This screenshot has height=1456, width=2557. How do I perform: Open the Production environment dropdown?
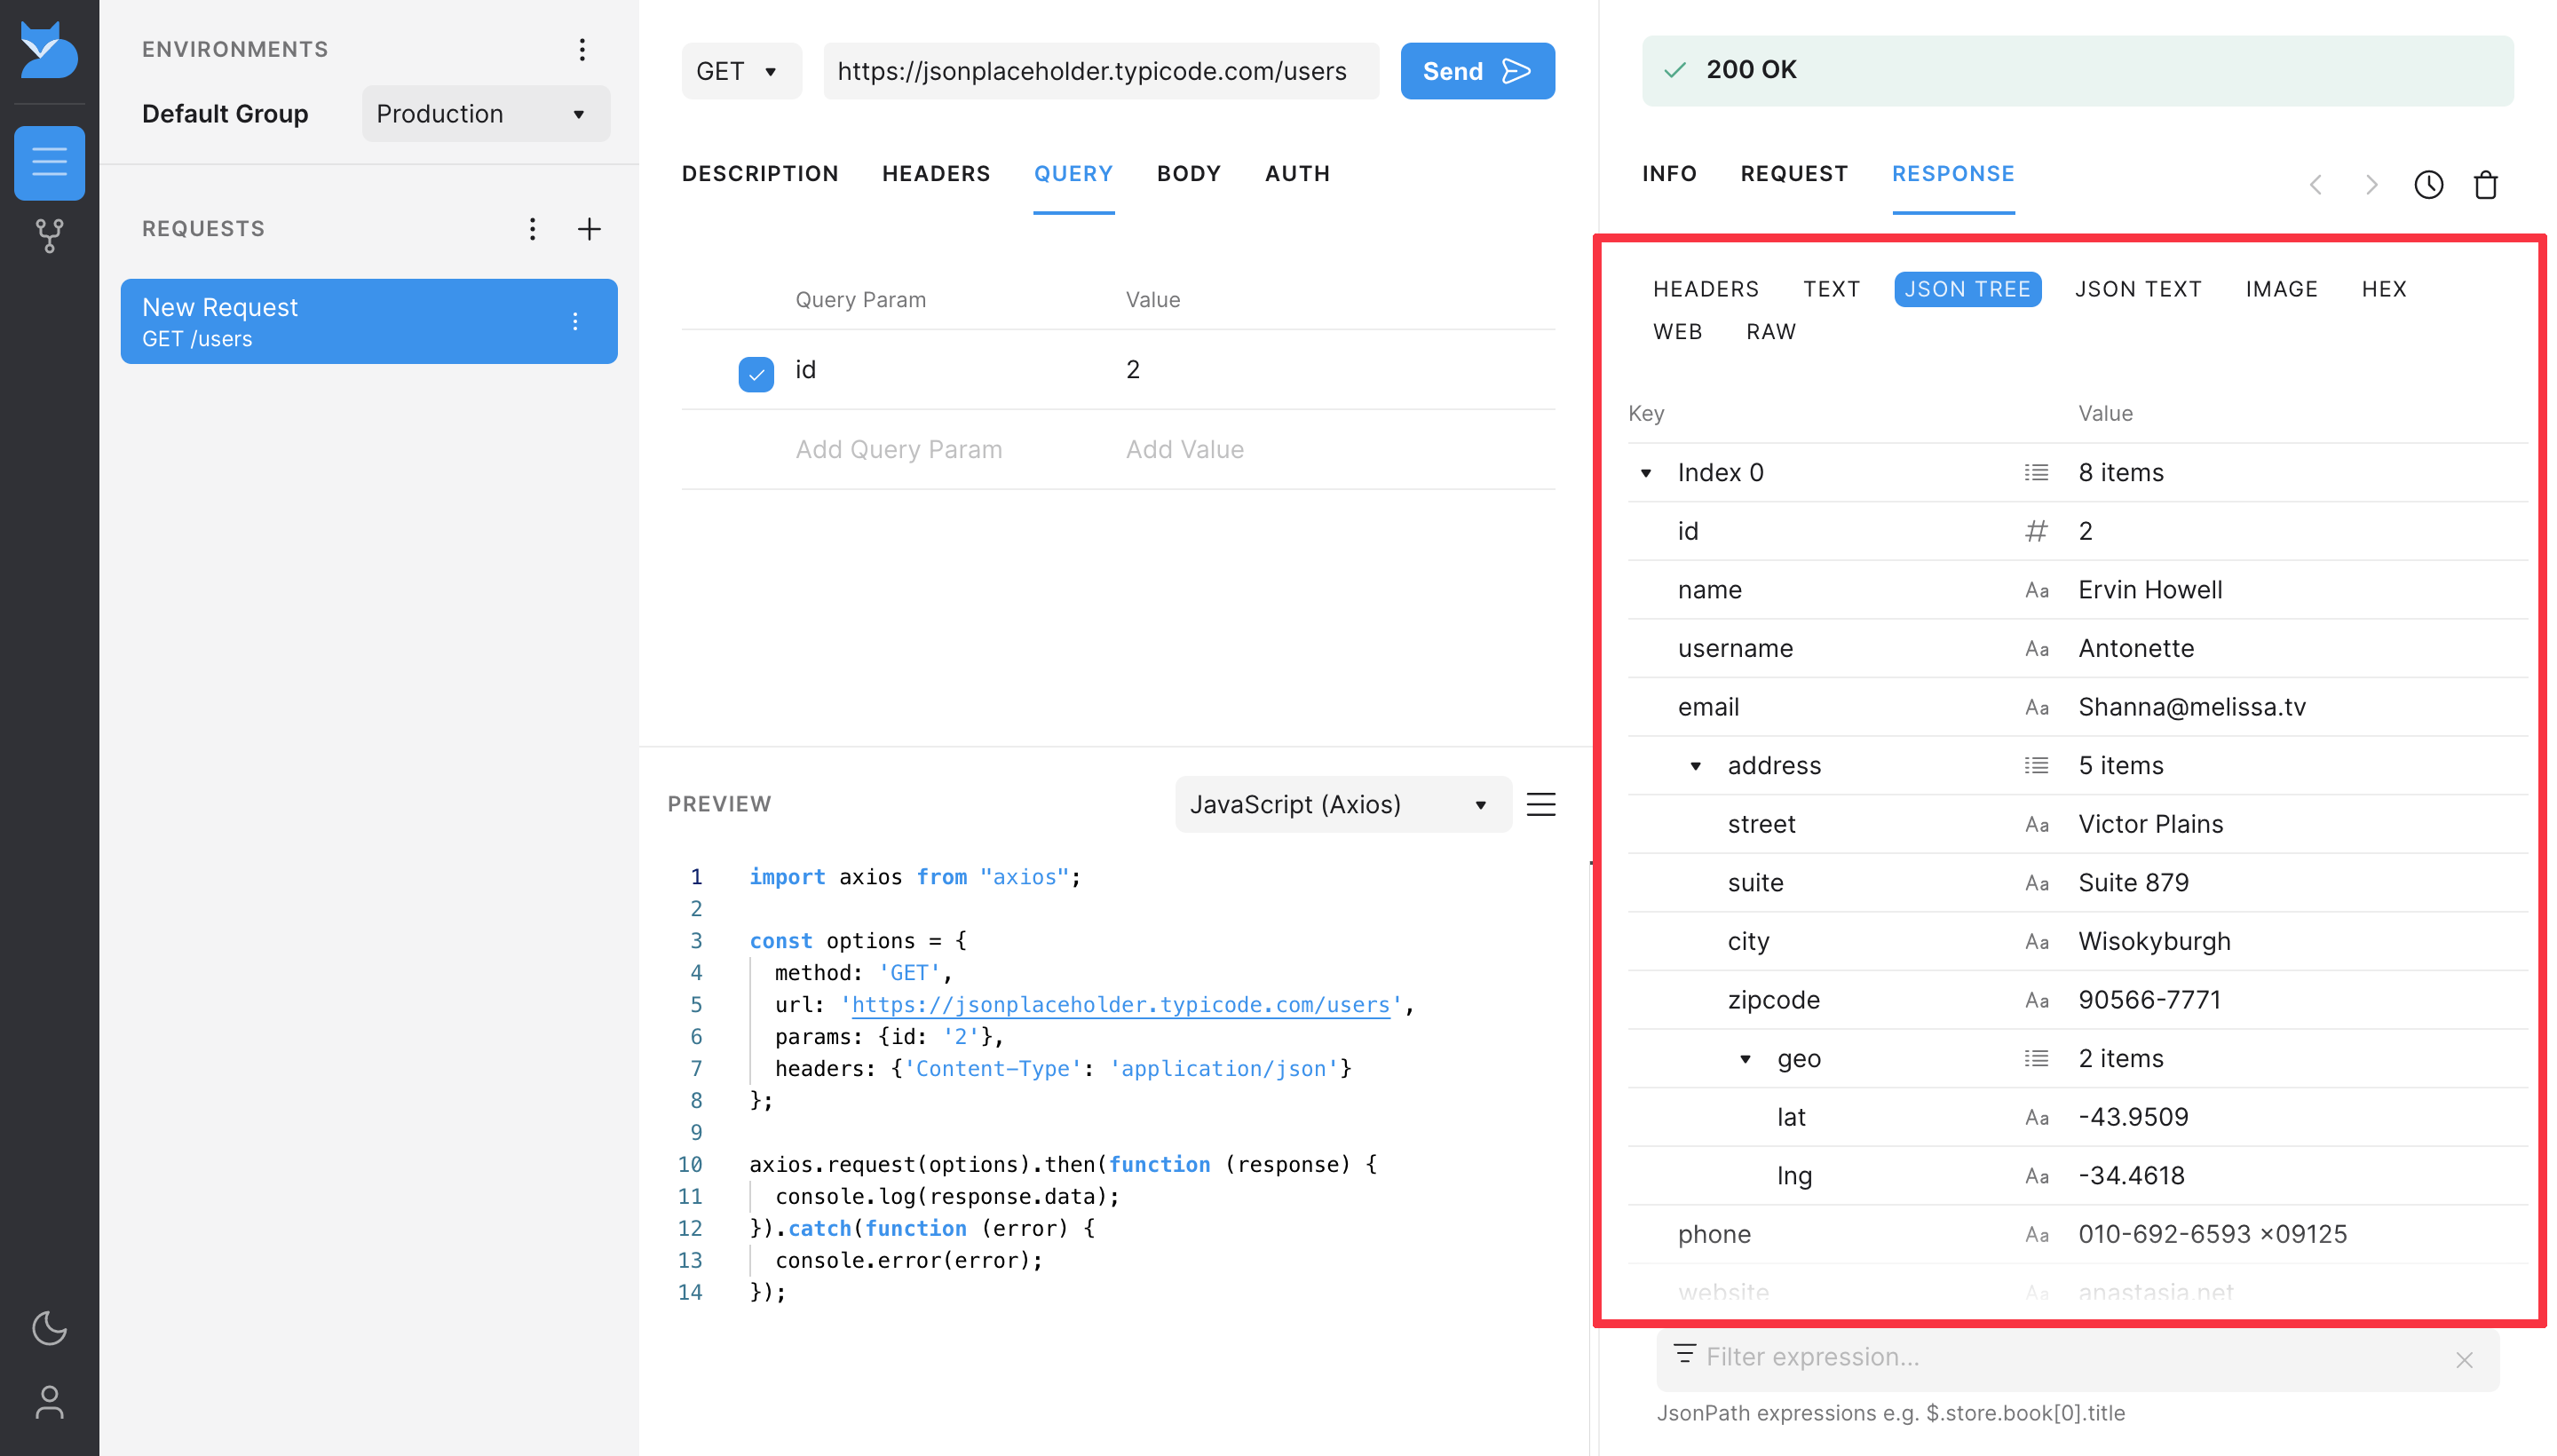point(485,114)
